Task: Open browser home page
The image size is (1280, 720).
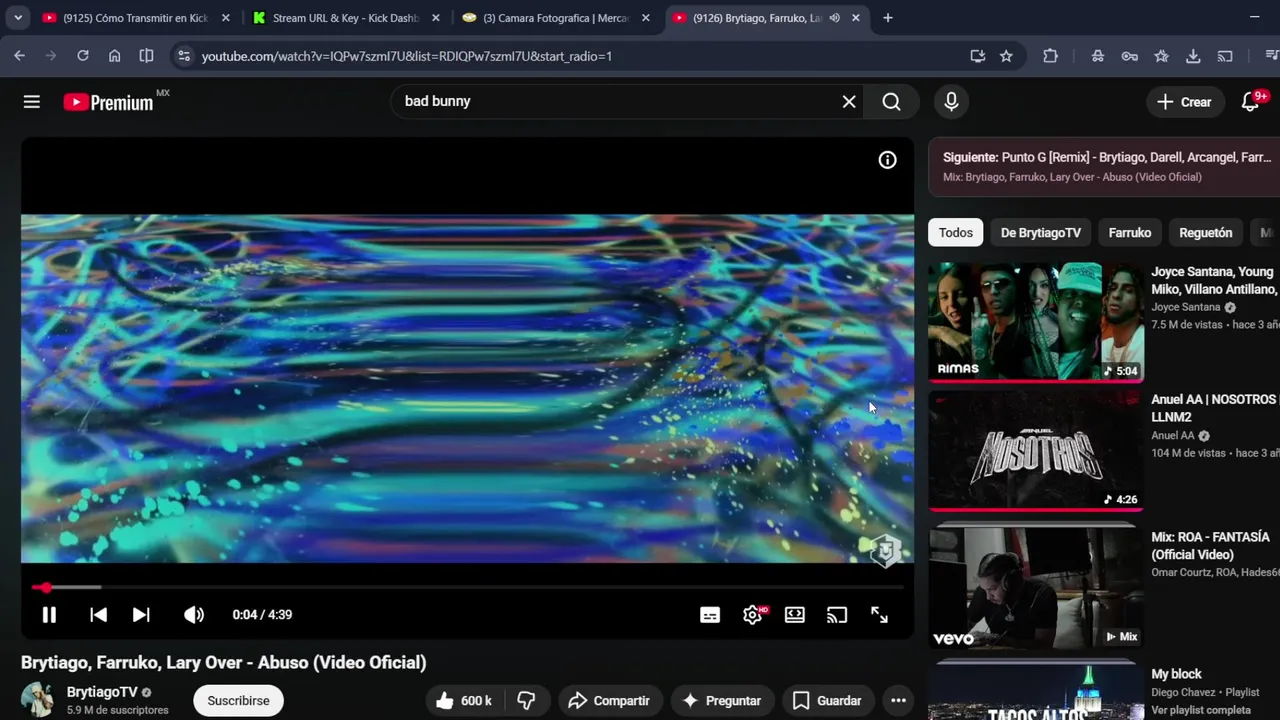Action: [115, 56]
